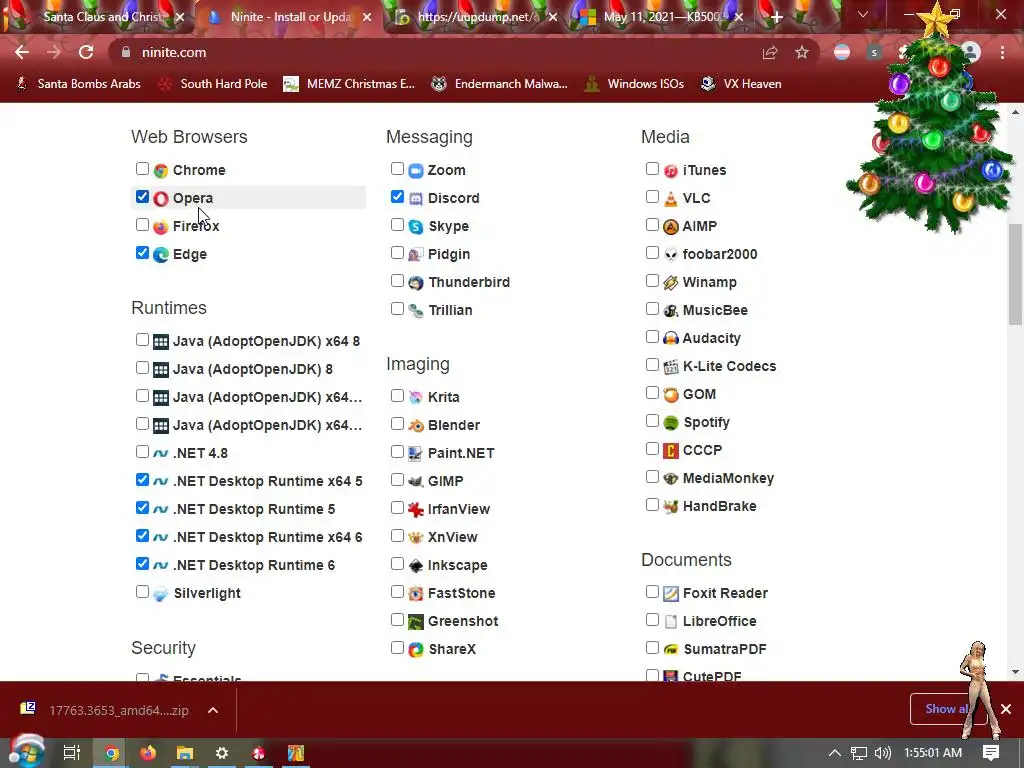Uncheck the Discord checkbox

click(397, 197)
